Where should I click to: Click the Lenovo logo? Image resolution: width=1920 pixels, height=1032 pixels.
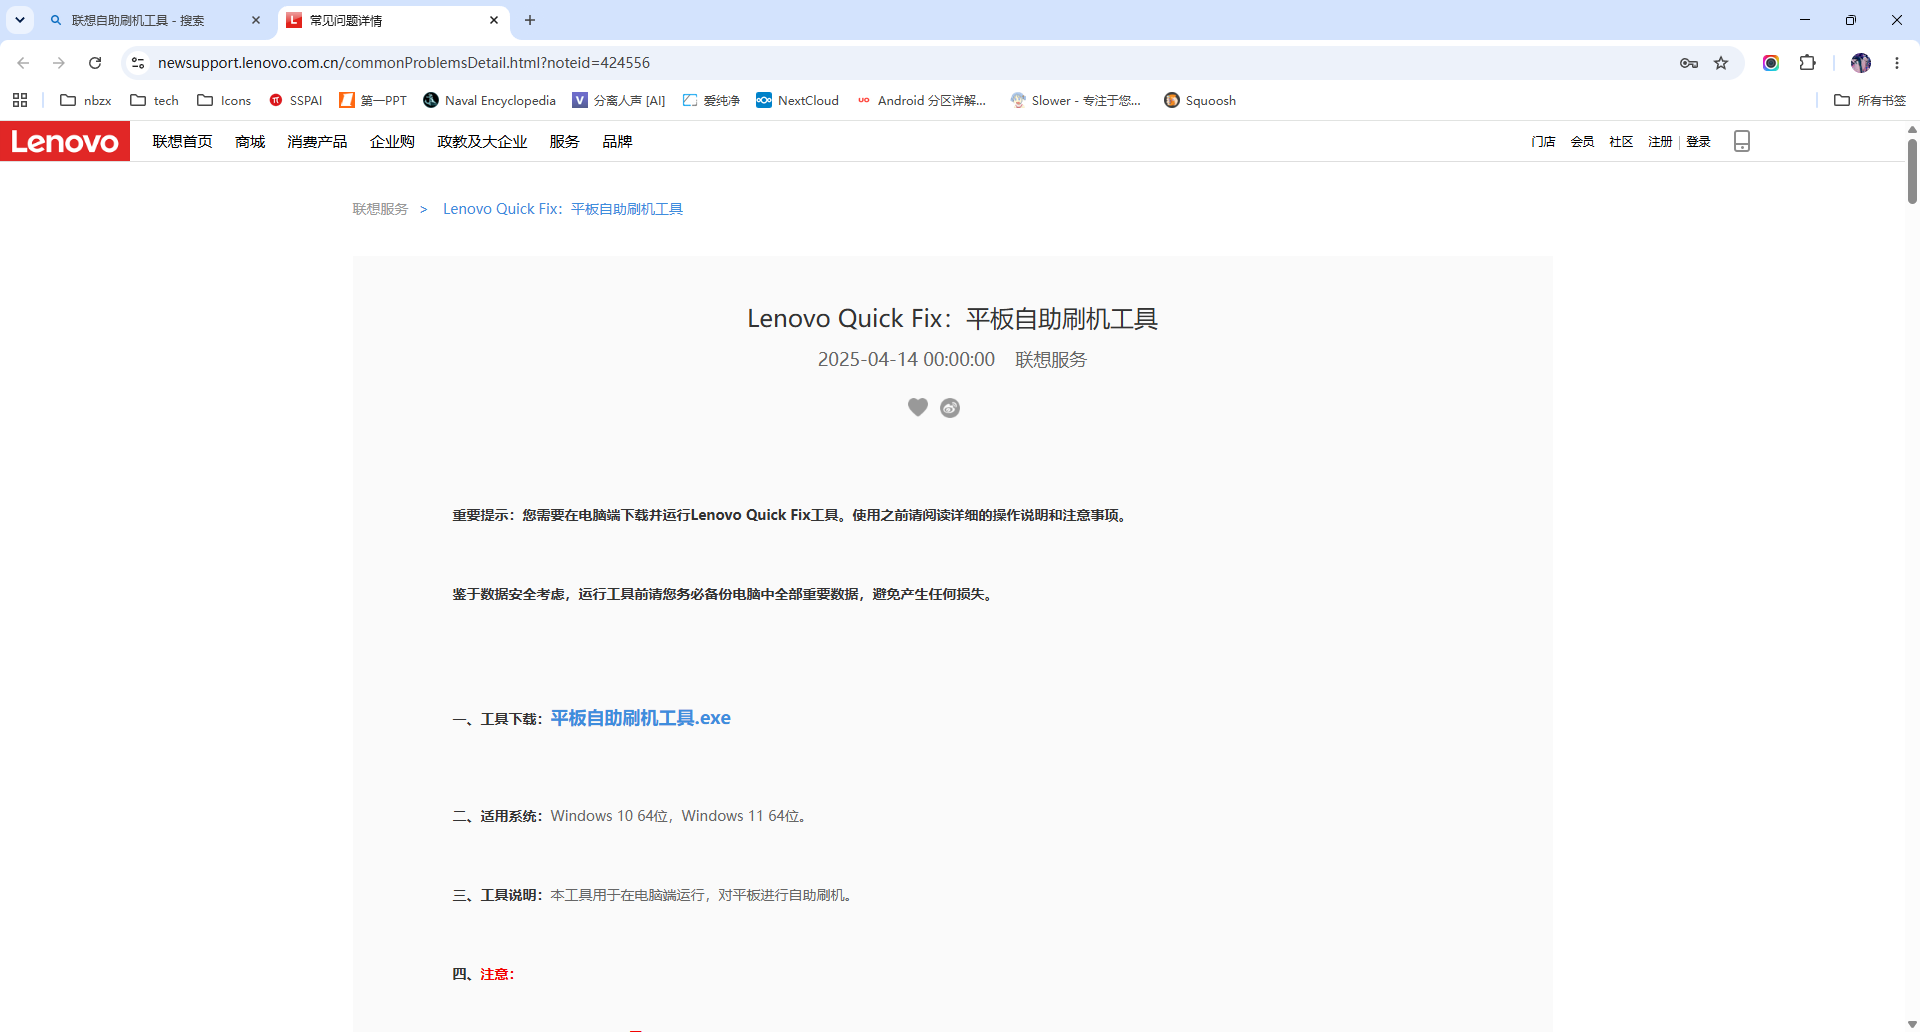pos(65,141)
